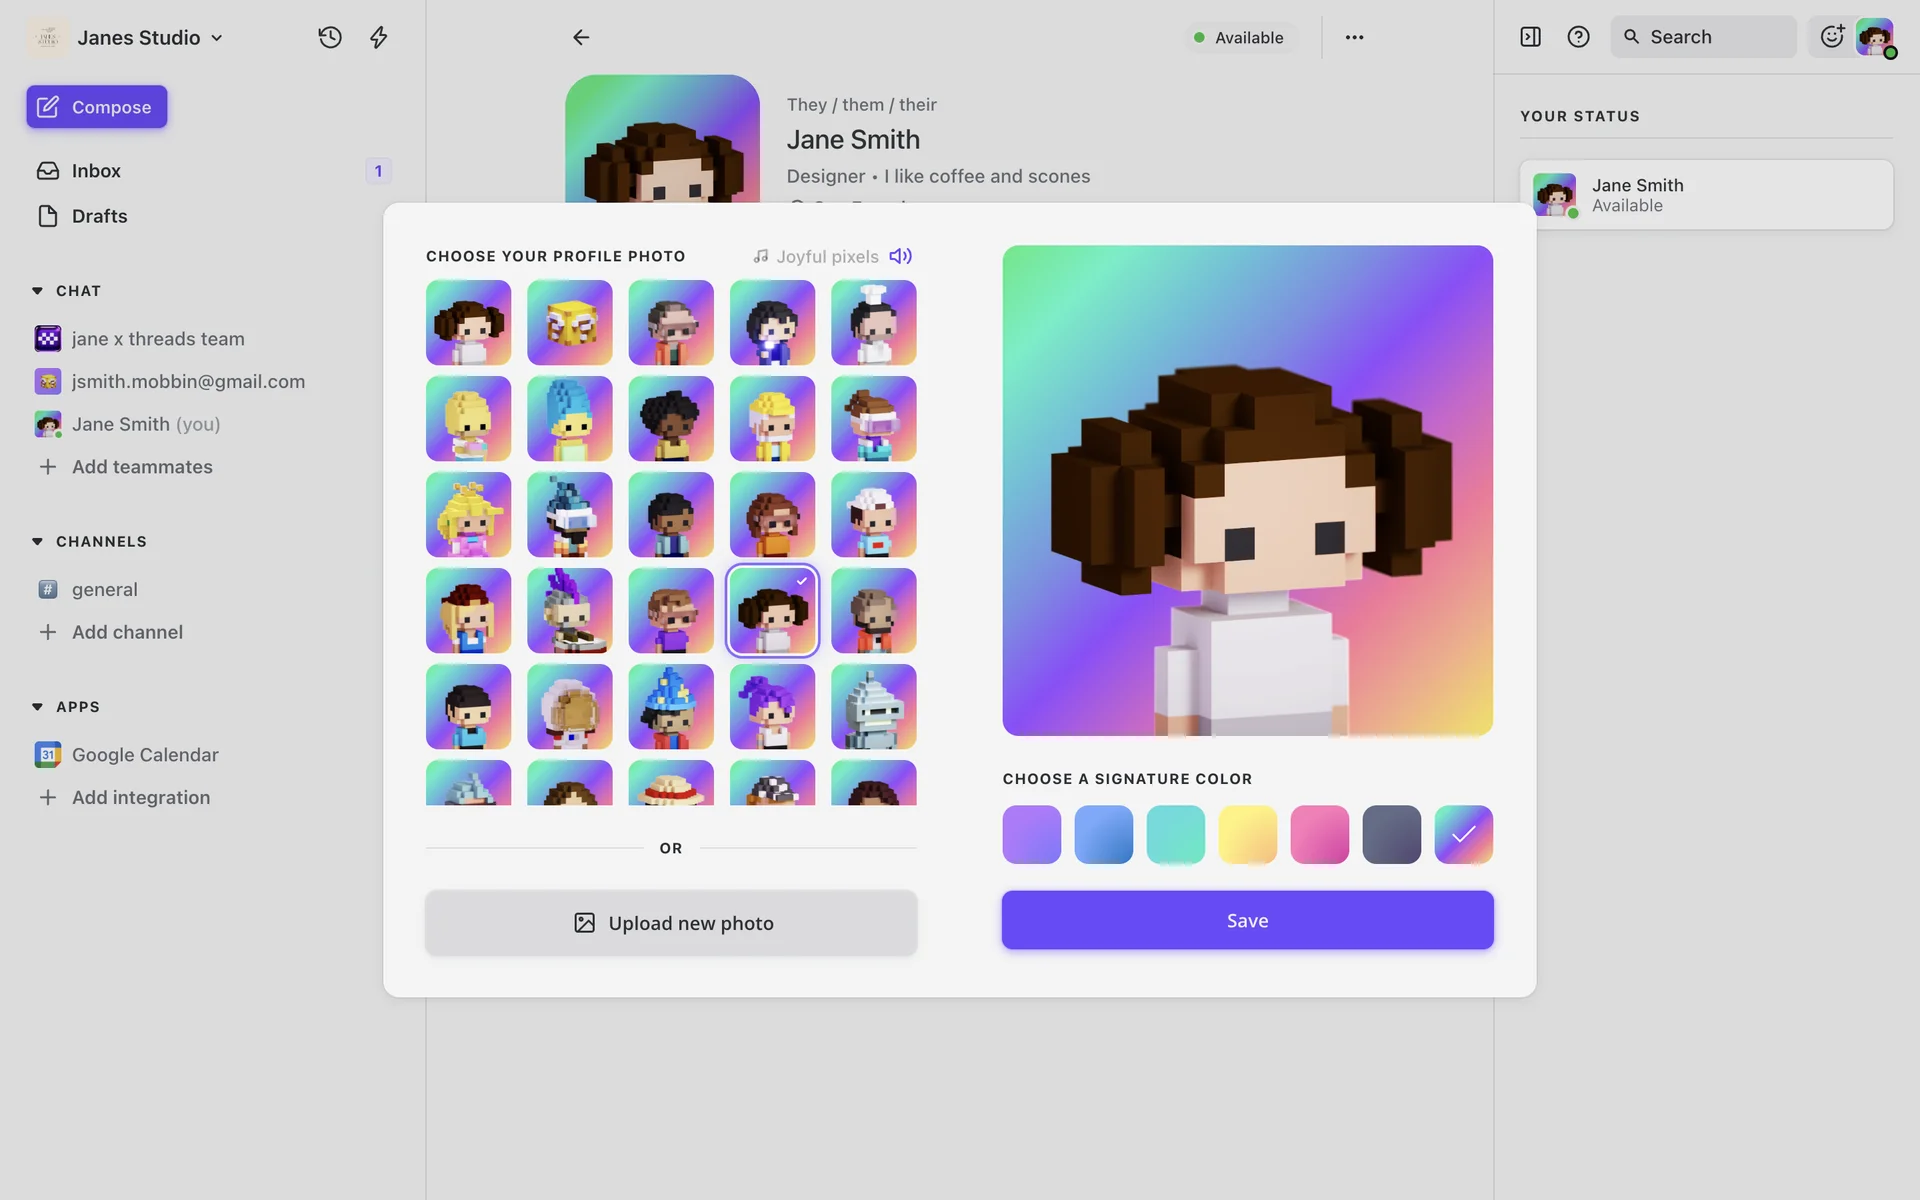The width and height of the screenshot is (1920, 1200).
Task: Open the help question mark icon
Action: pyautogui.click(x=1578, y=37)
